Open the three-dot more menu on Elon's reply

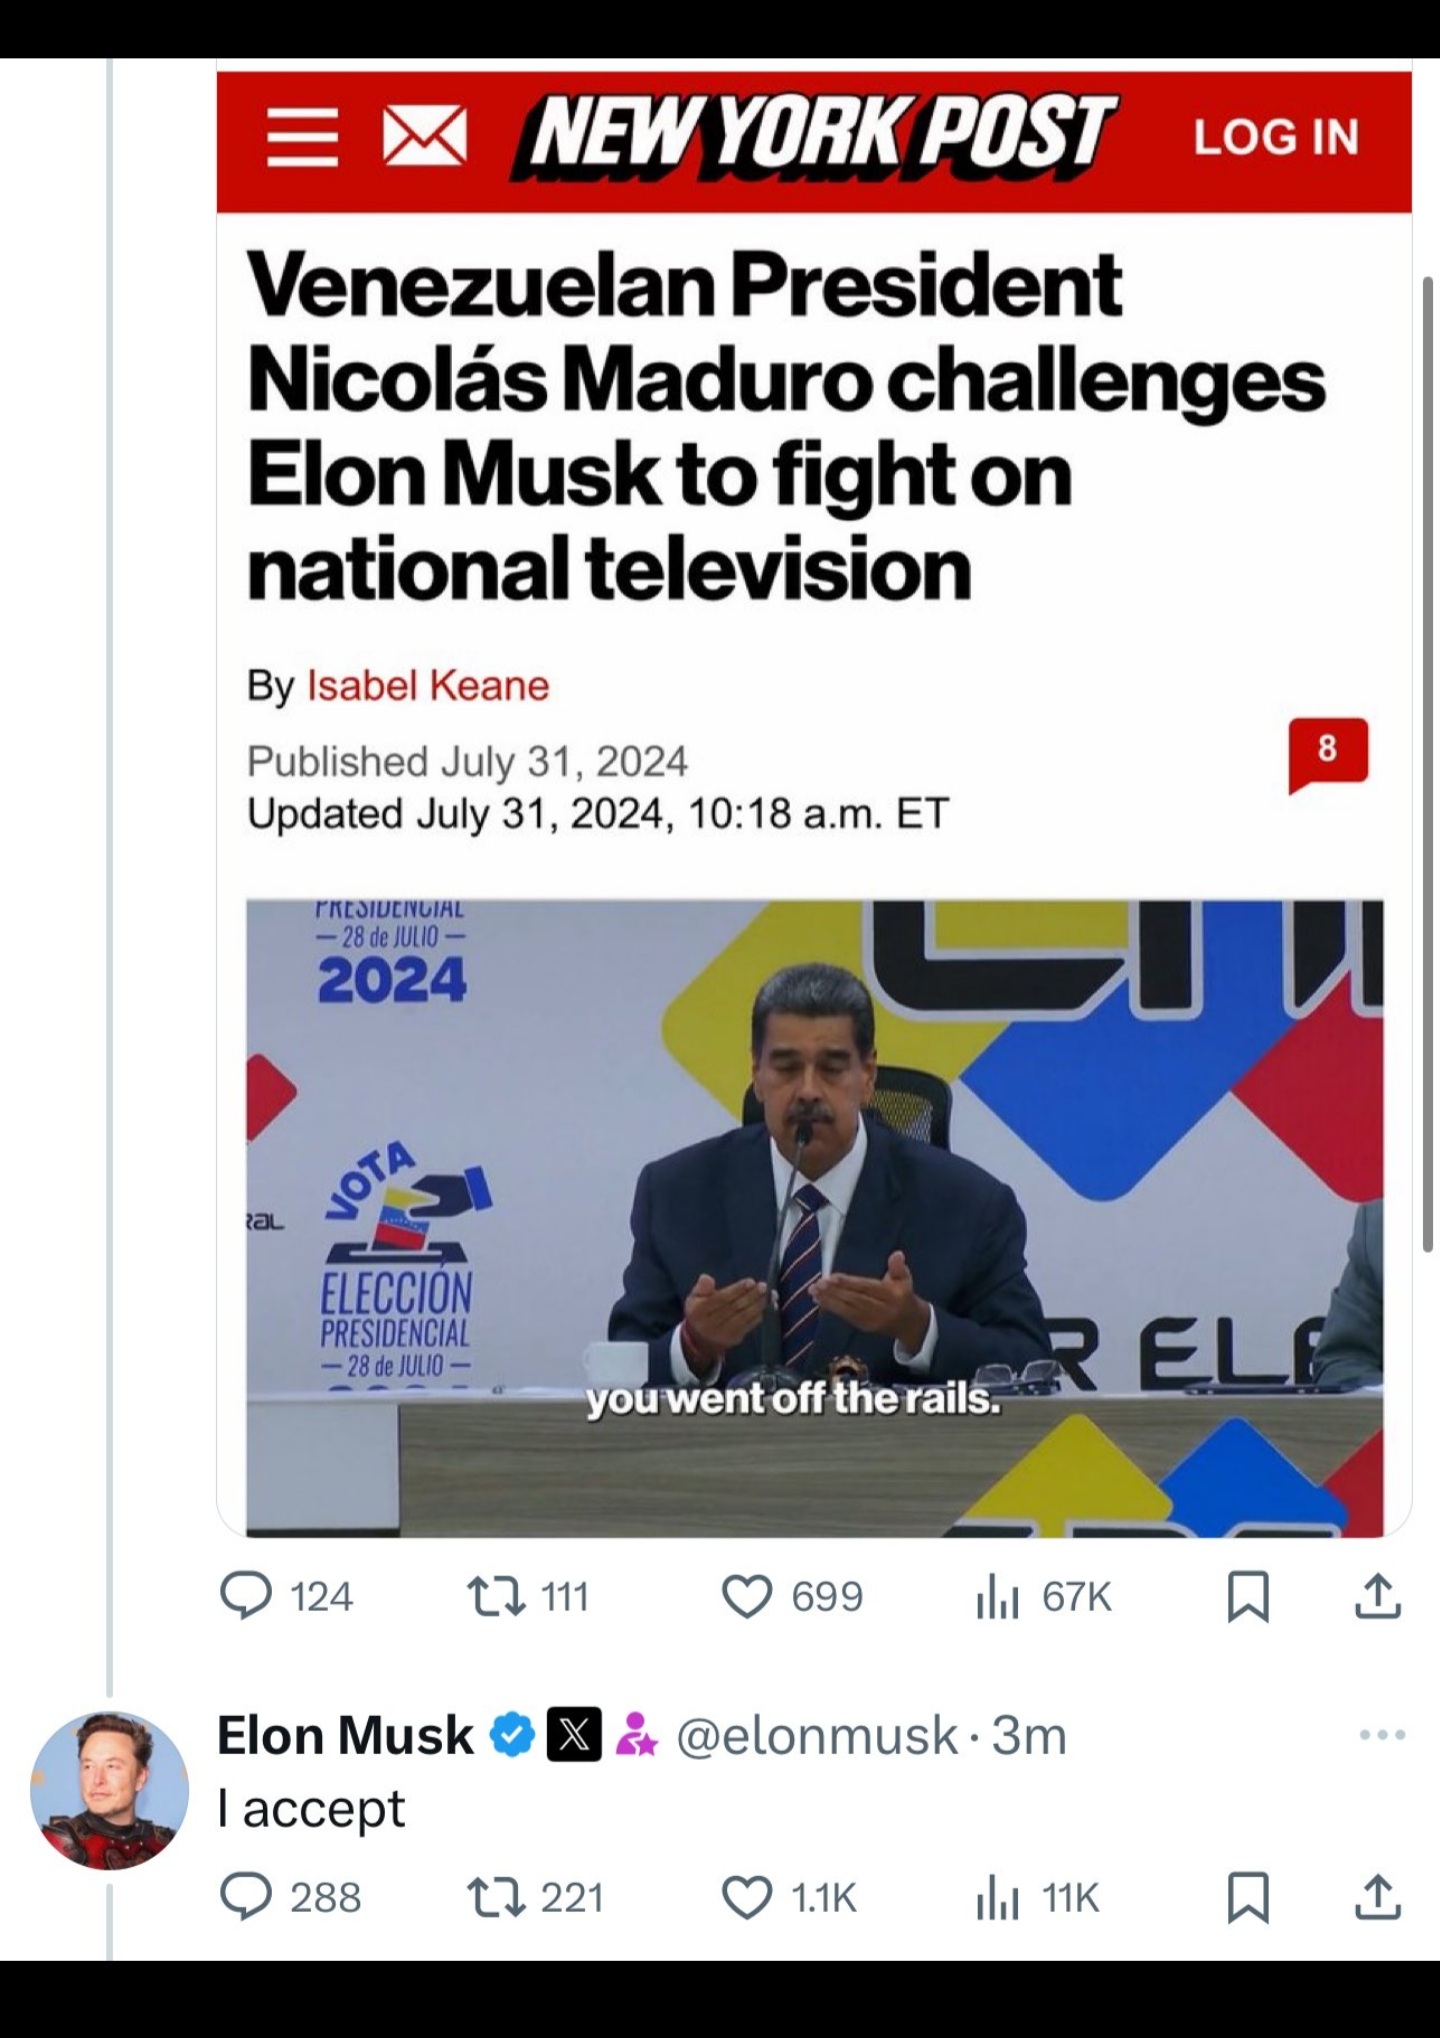coord(1382,1735)
